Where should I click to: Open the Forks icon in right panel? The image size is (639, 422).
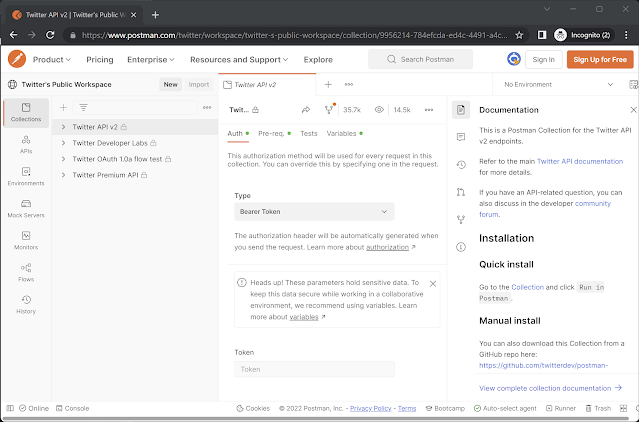461,220
